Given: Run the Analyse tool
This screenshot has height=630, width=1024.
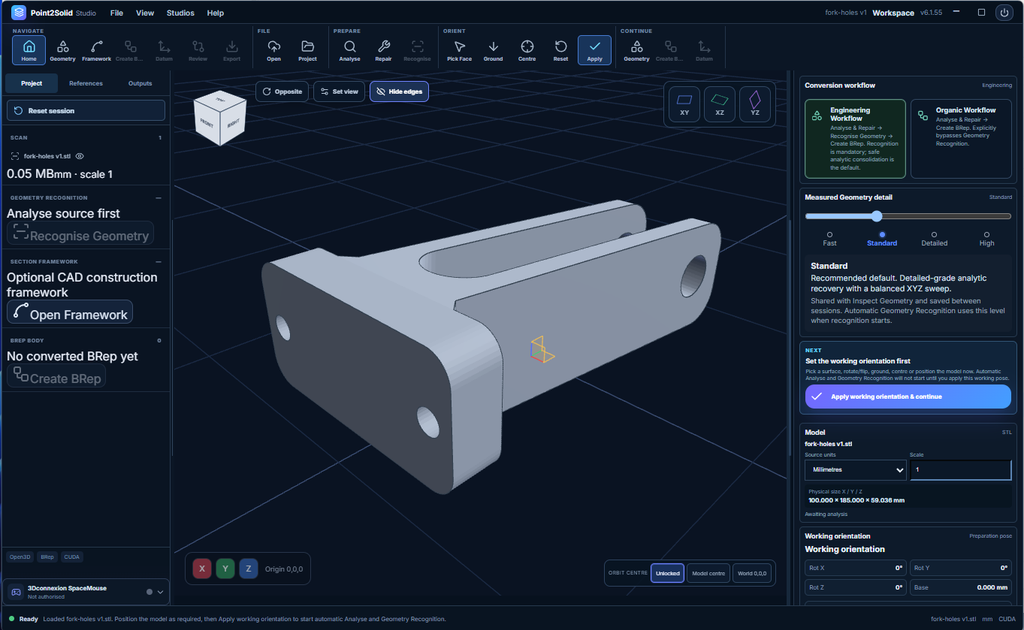Looking at the screenshot, I should 349,50.
